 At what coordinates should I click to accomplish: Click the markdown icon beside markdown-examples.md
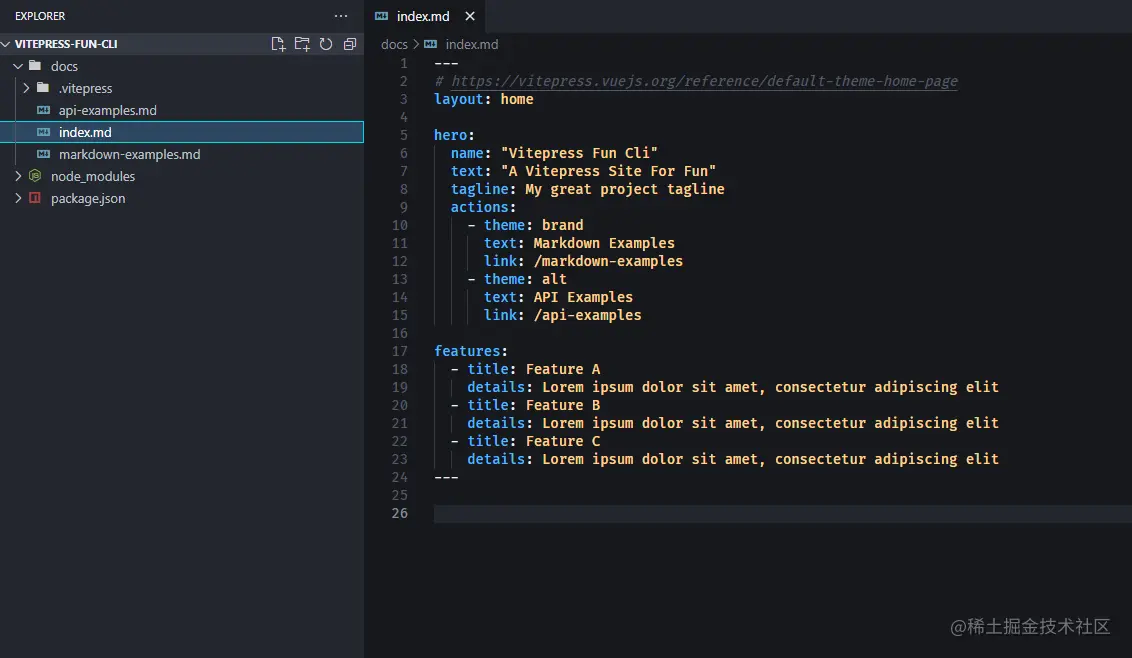click(x=43, y=154)
